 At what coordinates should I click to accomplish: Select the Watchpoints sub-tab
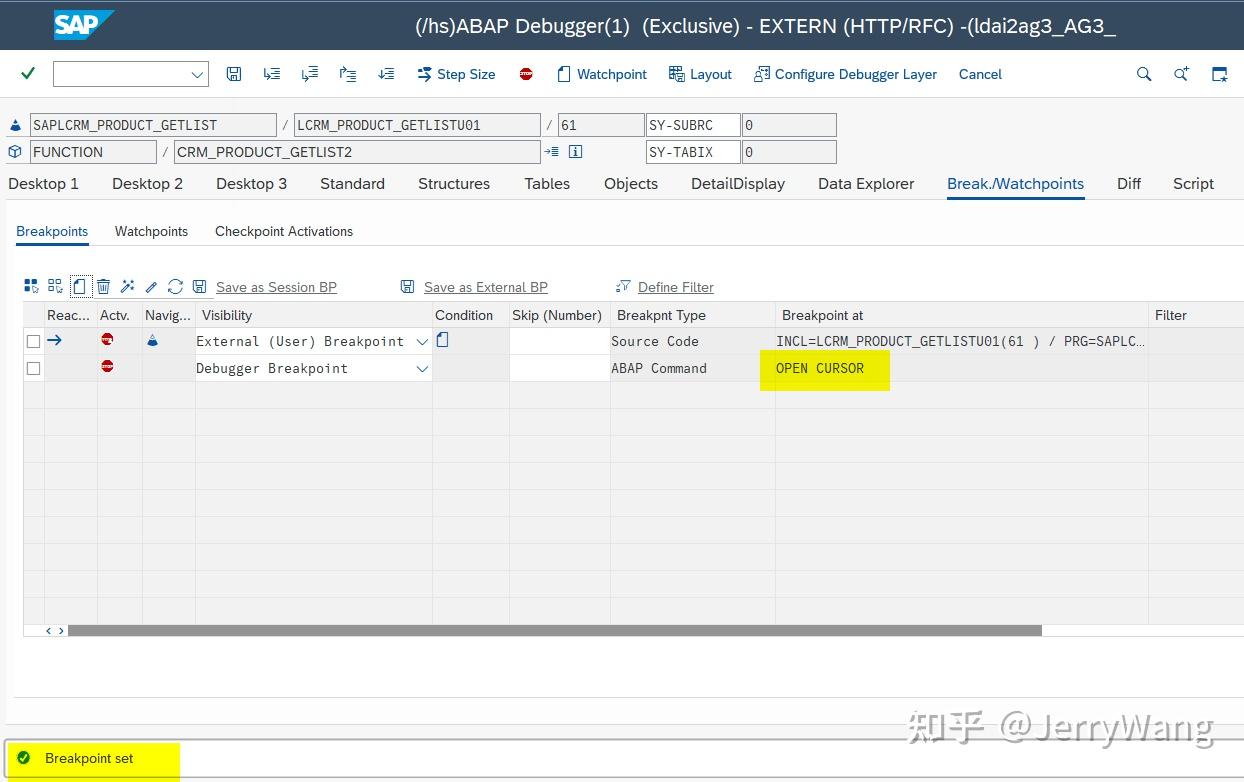pos(151,231)
